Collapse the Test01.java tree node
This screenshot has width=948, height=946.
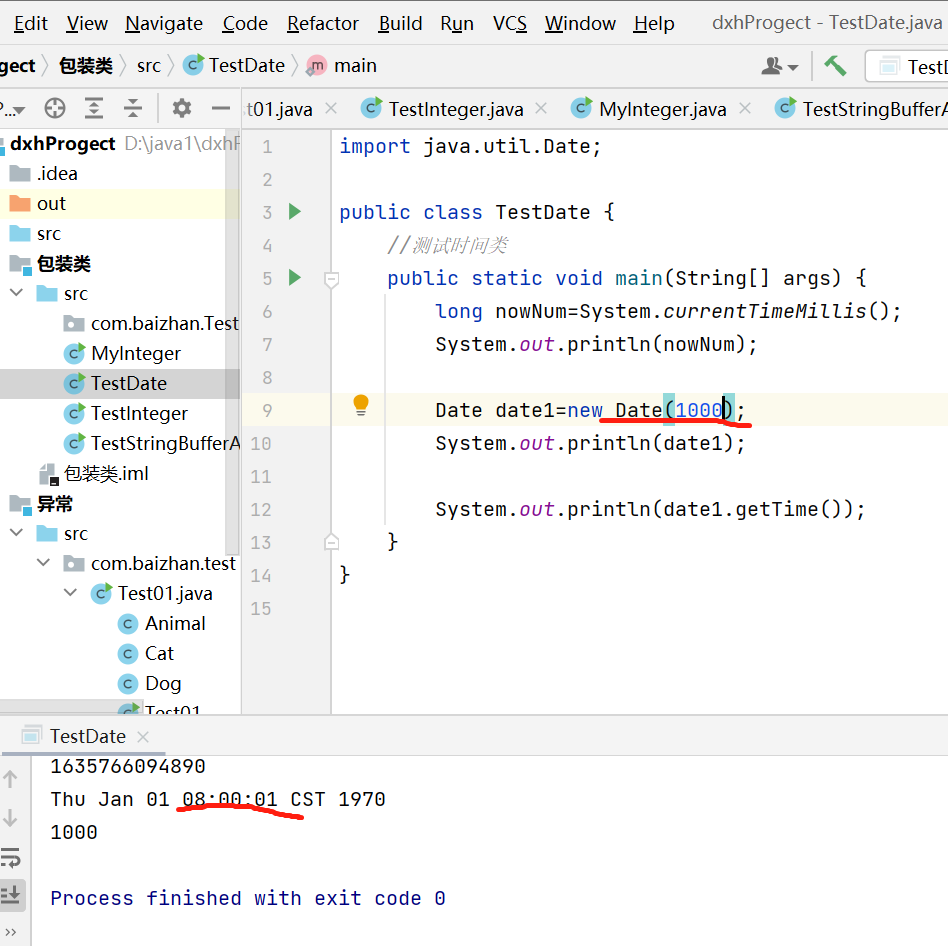point(70,593)
